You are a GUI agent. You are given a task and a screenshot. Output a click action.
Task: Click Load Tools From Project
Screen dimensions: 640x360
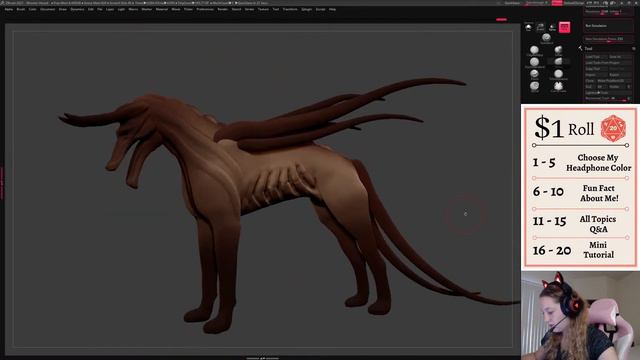coord(608,63)
